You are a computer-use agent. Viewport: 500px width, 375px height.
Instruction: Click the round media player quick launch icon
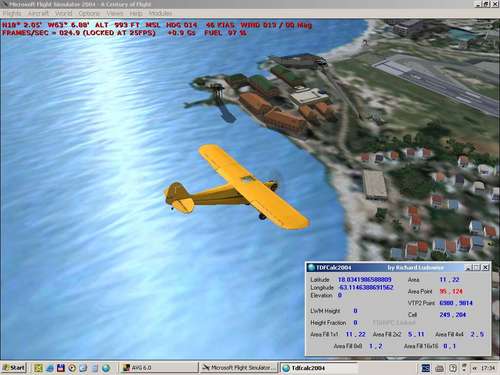tap(72, 368)
